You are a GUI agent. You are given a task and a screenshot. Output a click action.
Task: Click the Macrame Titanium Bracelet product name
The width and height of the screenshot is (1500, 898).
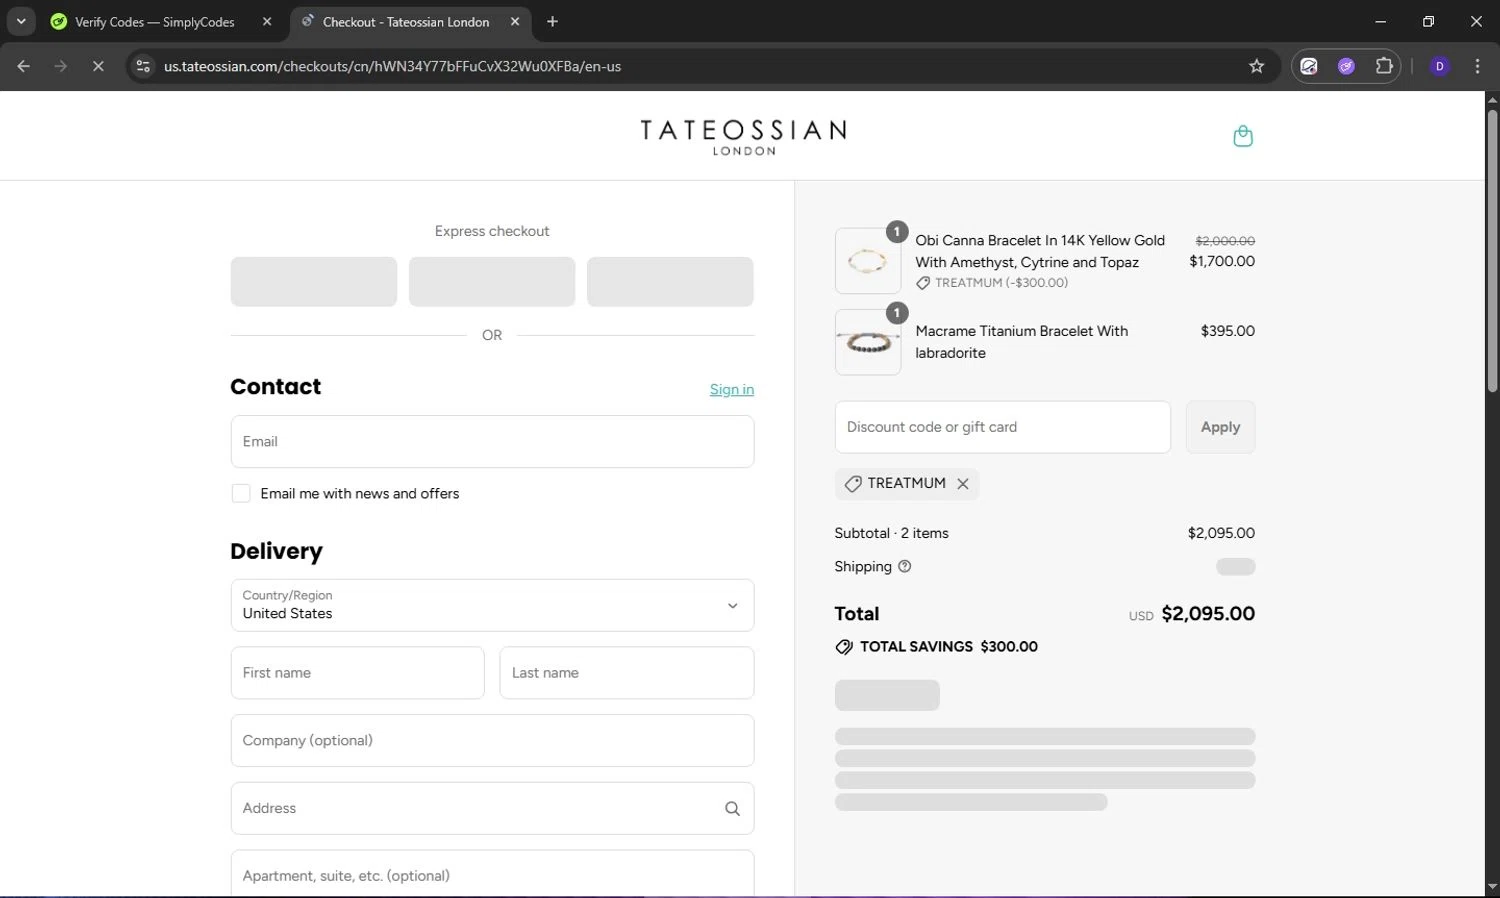click(x=1021, y=342)
